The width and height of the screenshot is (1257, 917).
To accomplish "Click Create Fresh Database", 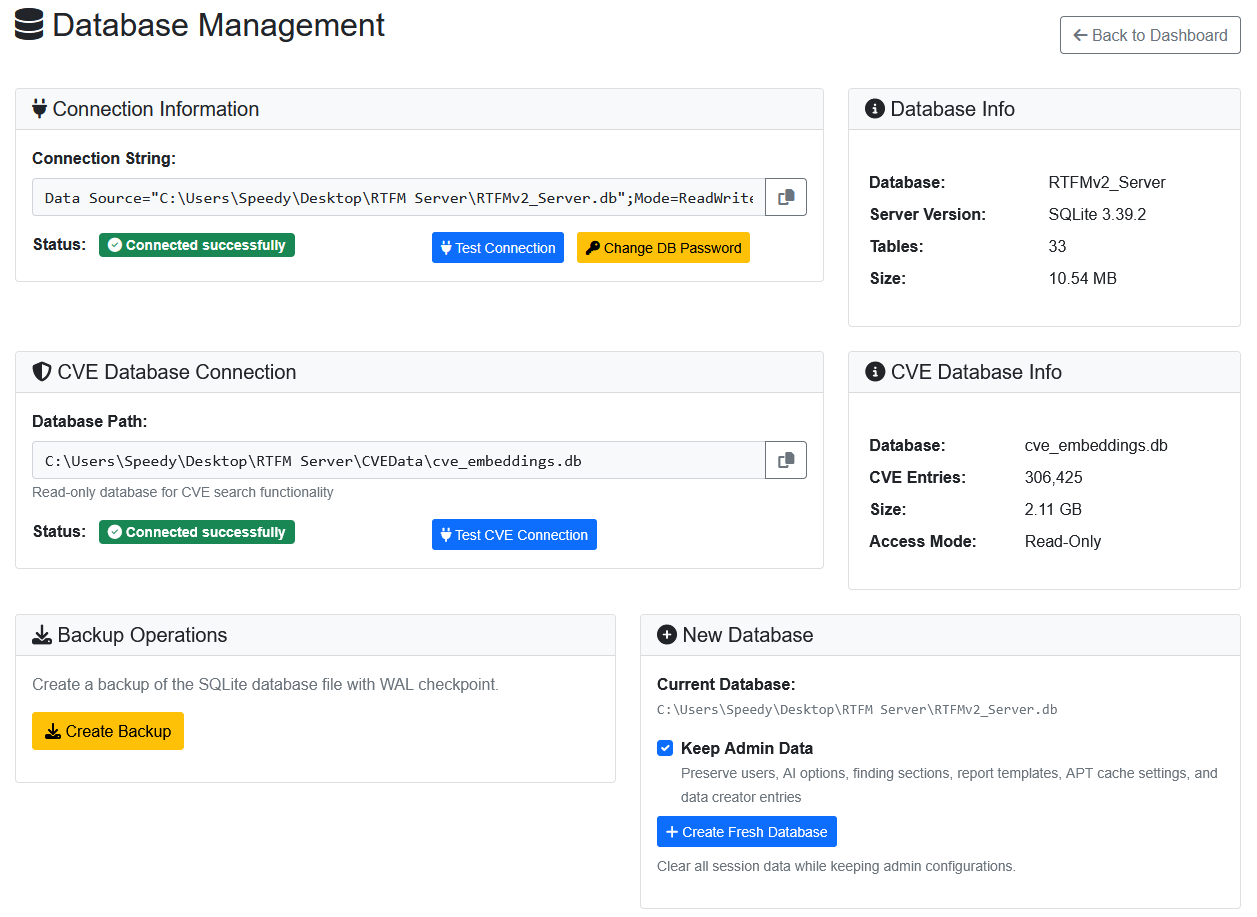I will pyautogui.click(x=746, y=832).
